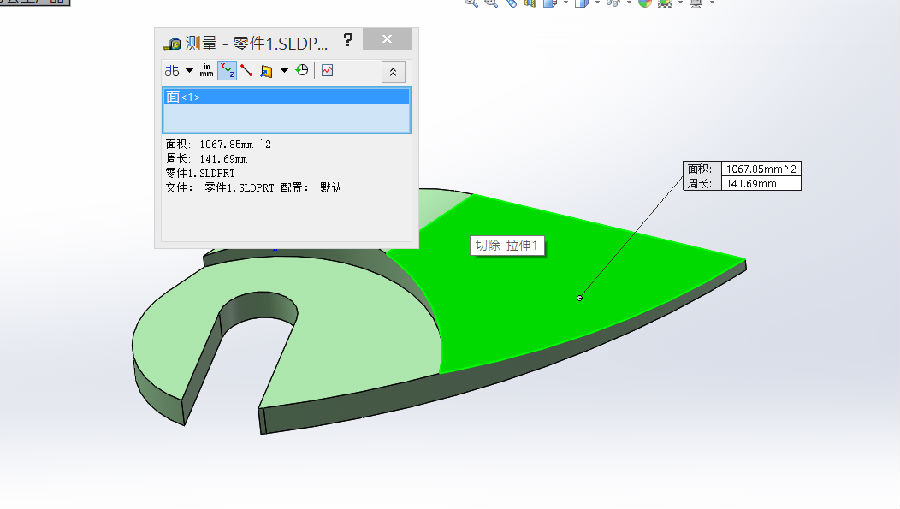This screenshot has height=509, width=900.
Task: Collapse the measure dialog with the double chevron
Action: point(393,72)
